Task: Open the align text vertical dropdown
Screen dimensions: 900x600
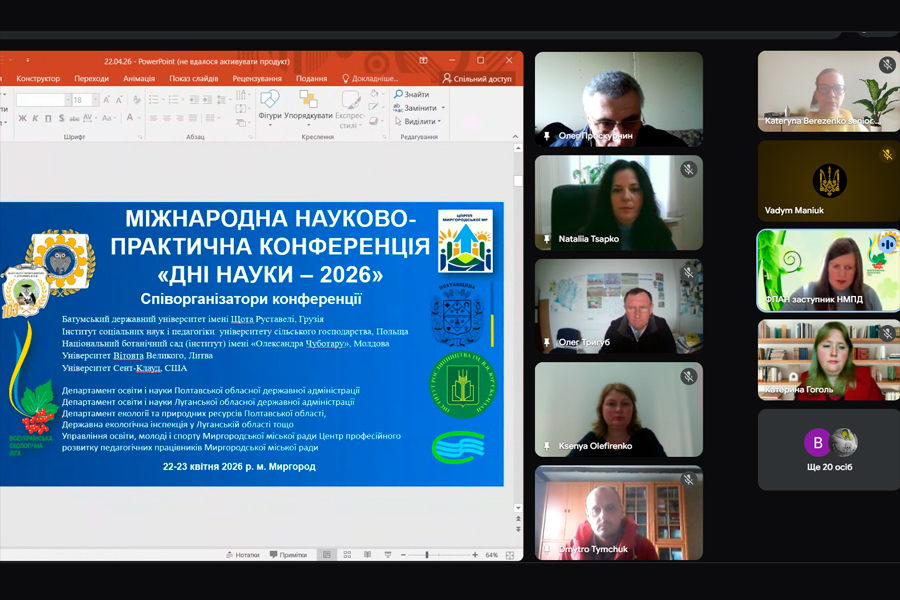Action: (243, 109)
